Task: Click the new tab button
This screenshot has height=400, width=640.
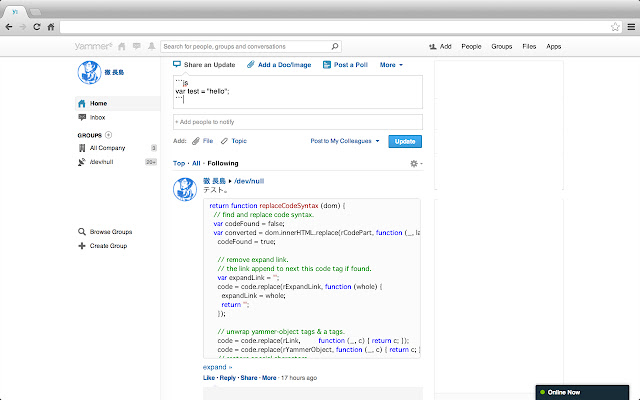Action: pyautogui.click(x=36, y=12)
